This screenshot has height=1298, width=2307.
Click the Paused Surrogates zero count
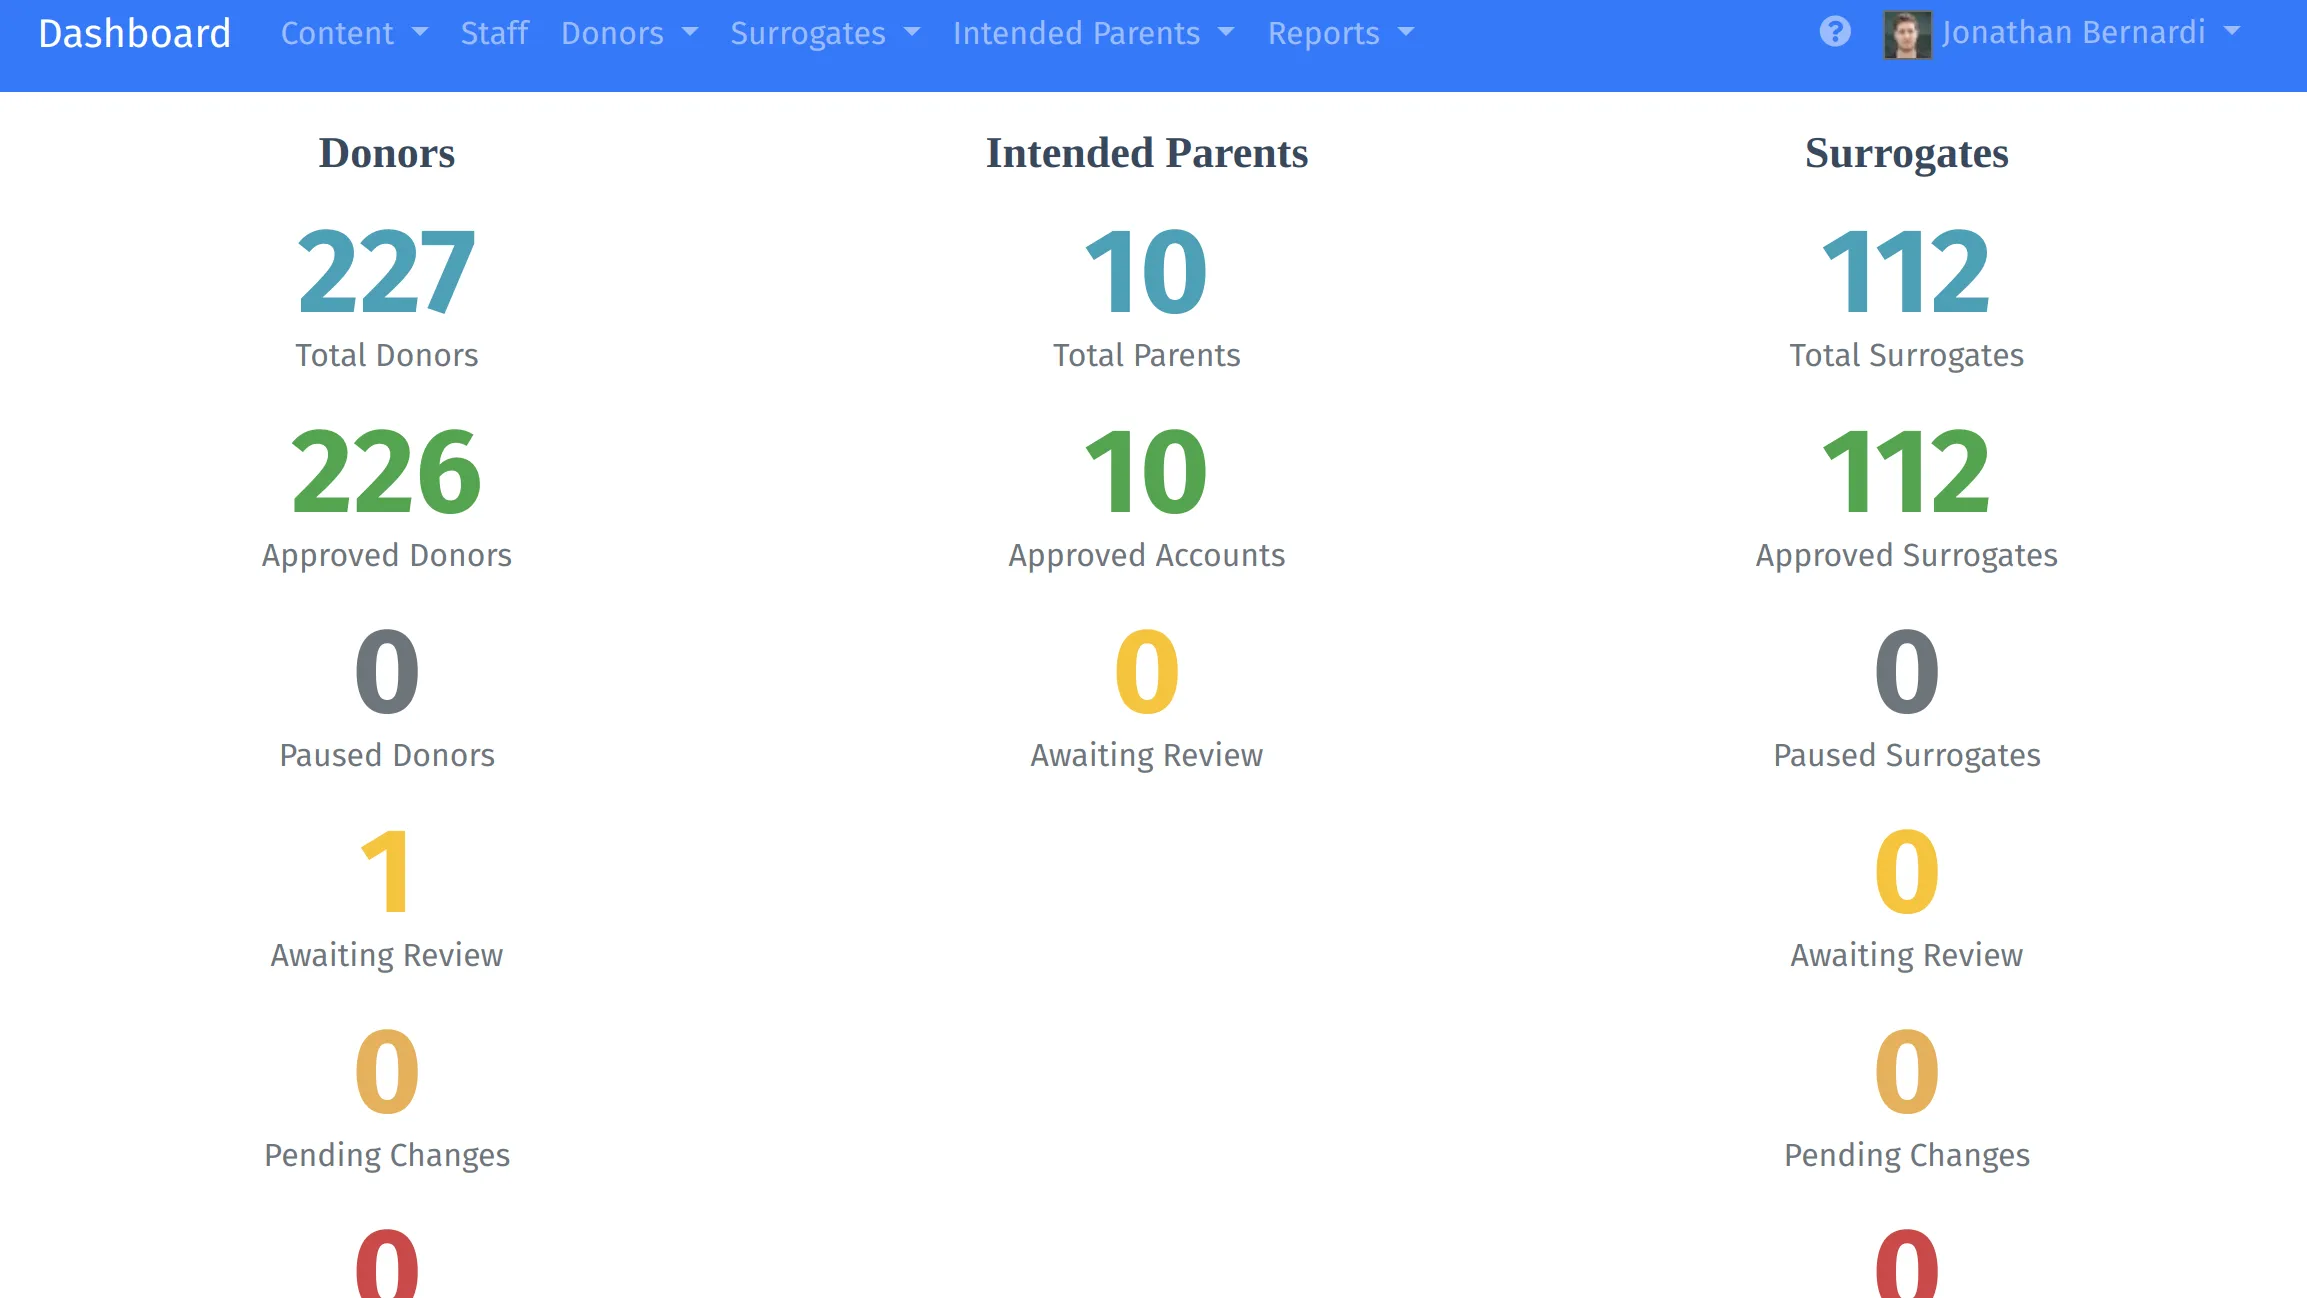coord(1906,671)
